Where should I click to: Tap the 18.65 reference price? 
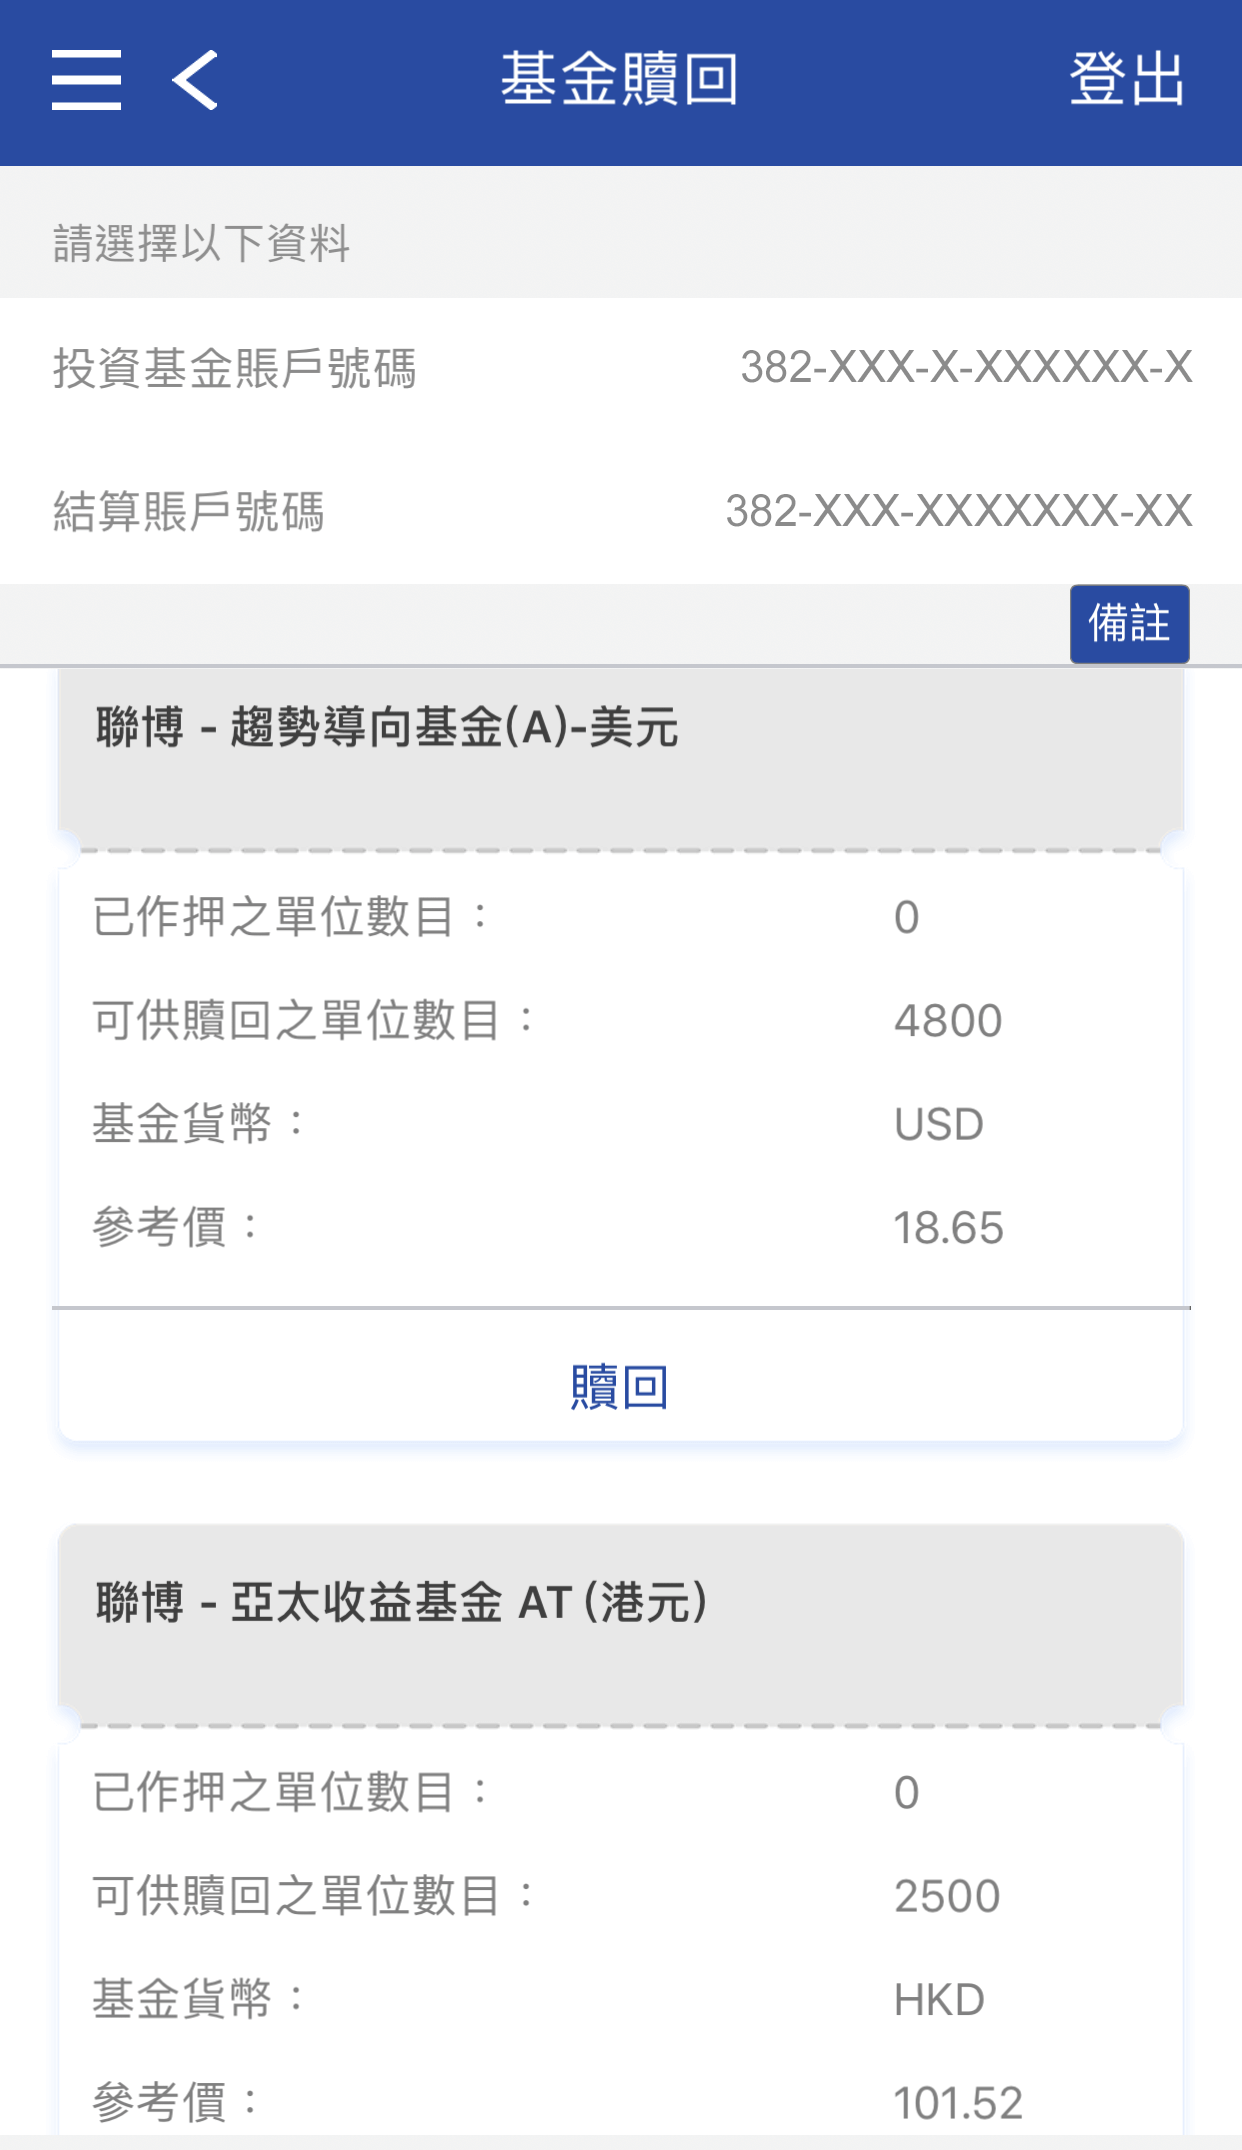(x=948, y=1228)
